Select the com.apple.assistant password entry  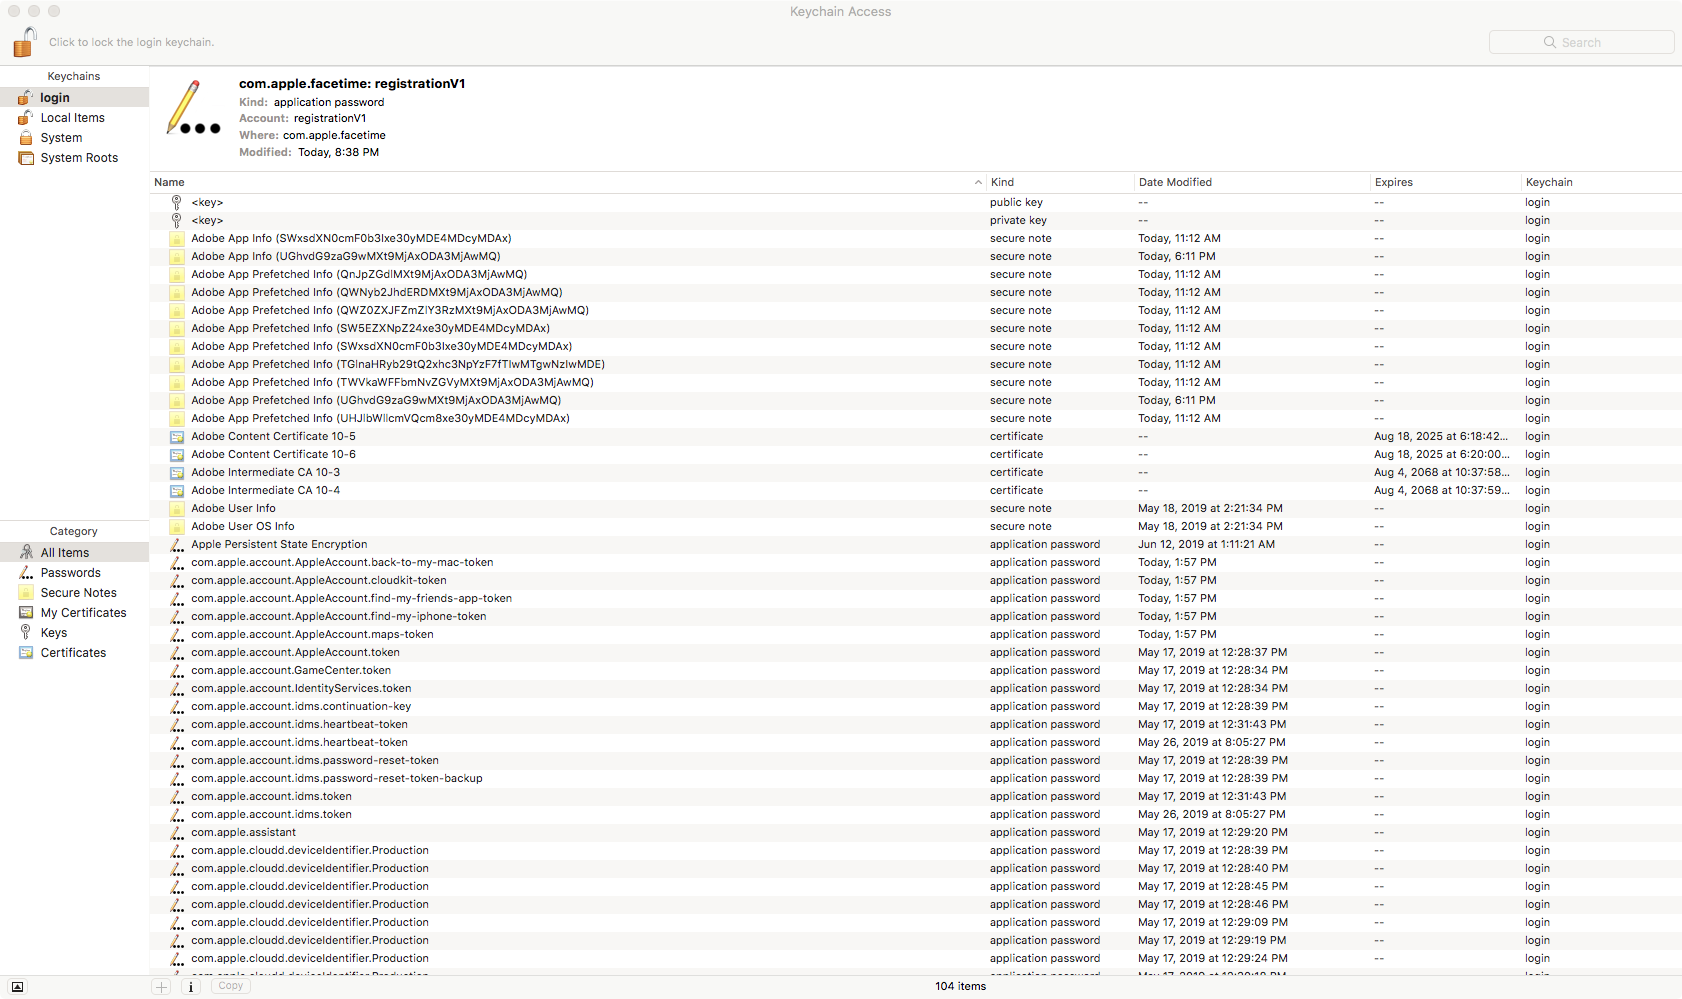243,832
